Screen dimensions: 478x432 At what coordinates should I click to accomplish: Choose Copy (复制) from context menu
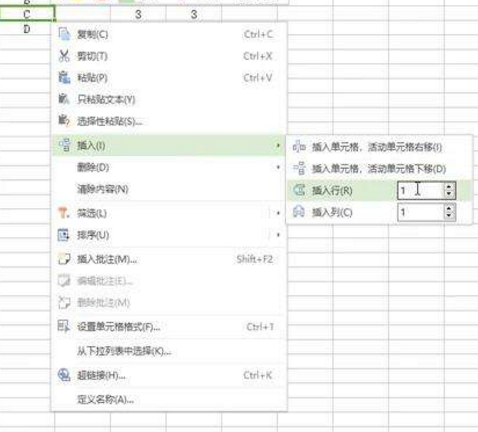(x=169, y=34)
